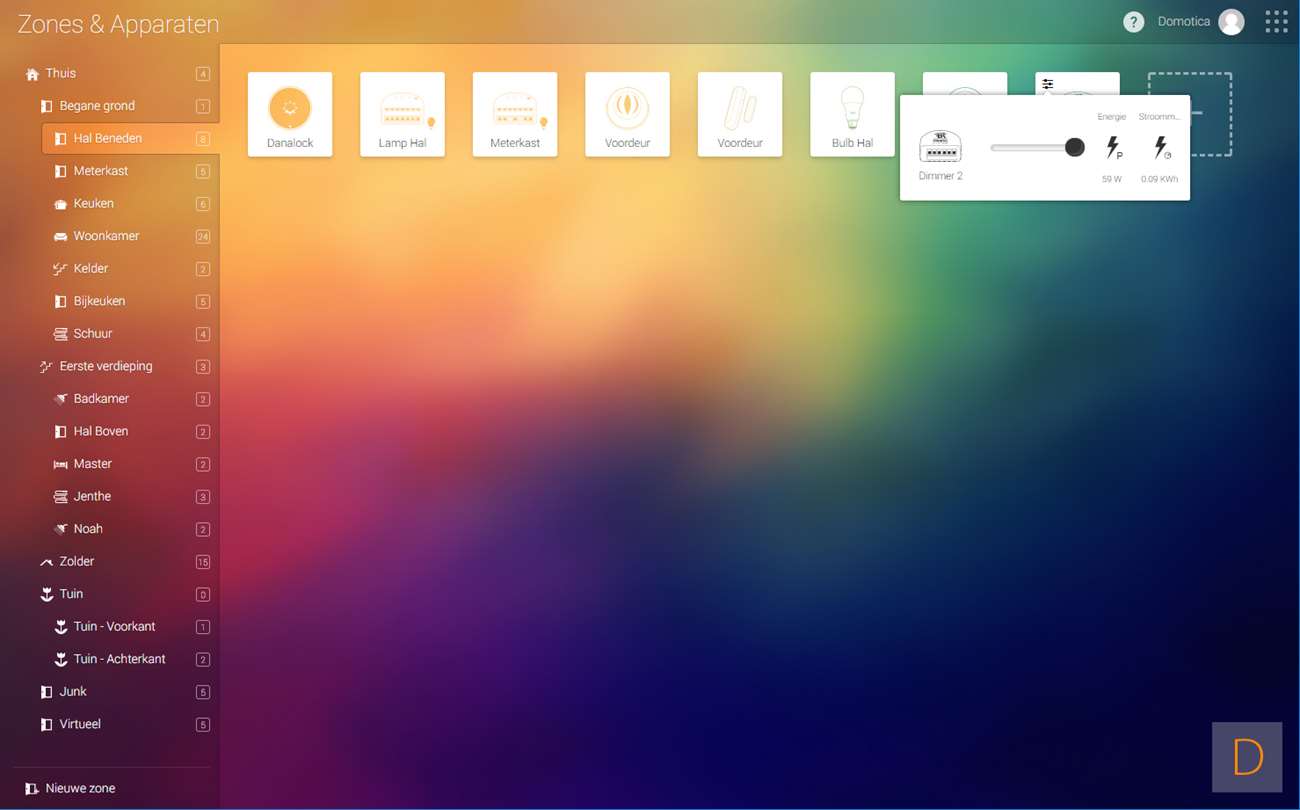Click the 59 W power reading
Viewport: 1300px width, 810px height.
point(1112,179)
